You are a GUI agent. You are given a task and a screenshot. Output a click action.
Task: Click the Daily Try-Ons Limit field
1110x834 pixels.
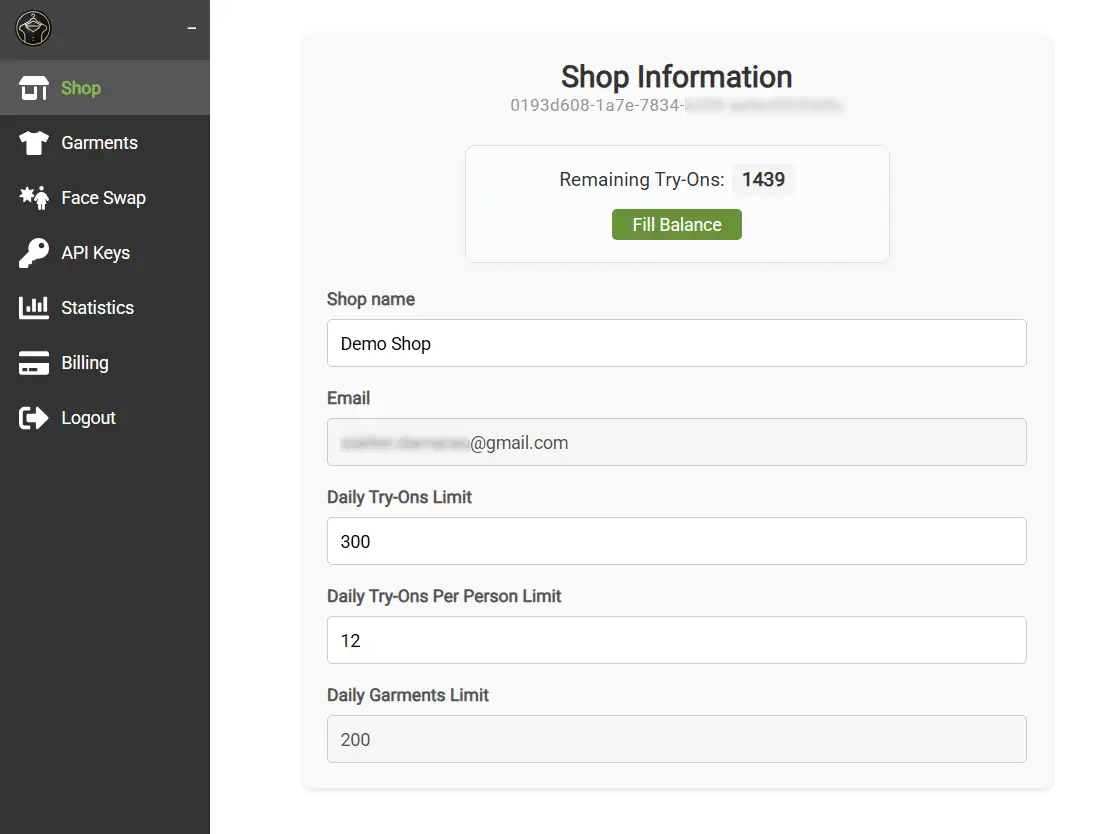click(676, 541)
